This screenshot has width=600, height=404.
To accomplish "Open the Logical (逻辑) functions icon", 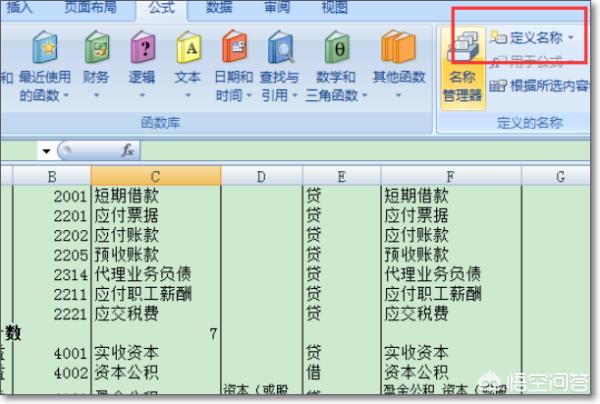I will point(142,47).
